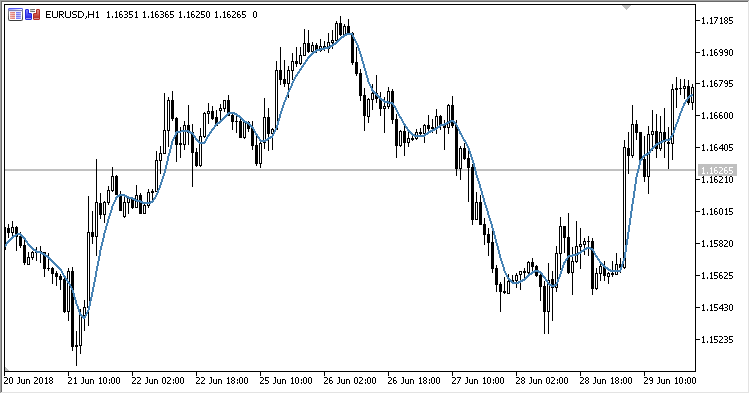
Task: Click the 29 Jun 10:00 time label
Action: tap(670, 381)
